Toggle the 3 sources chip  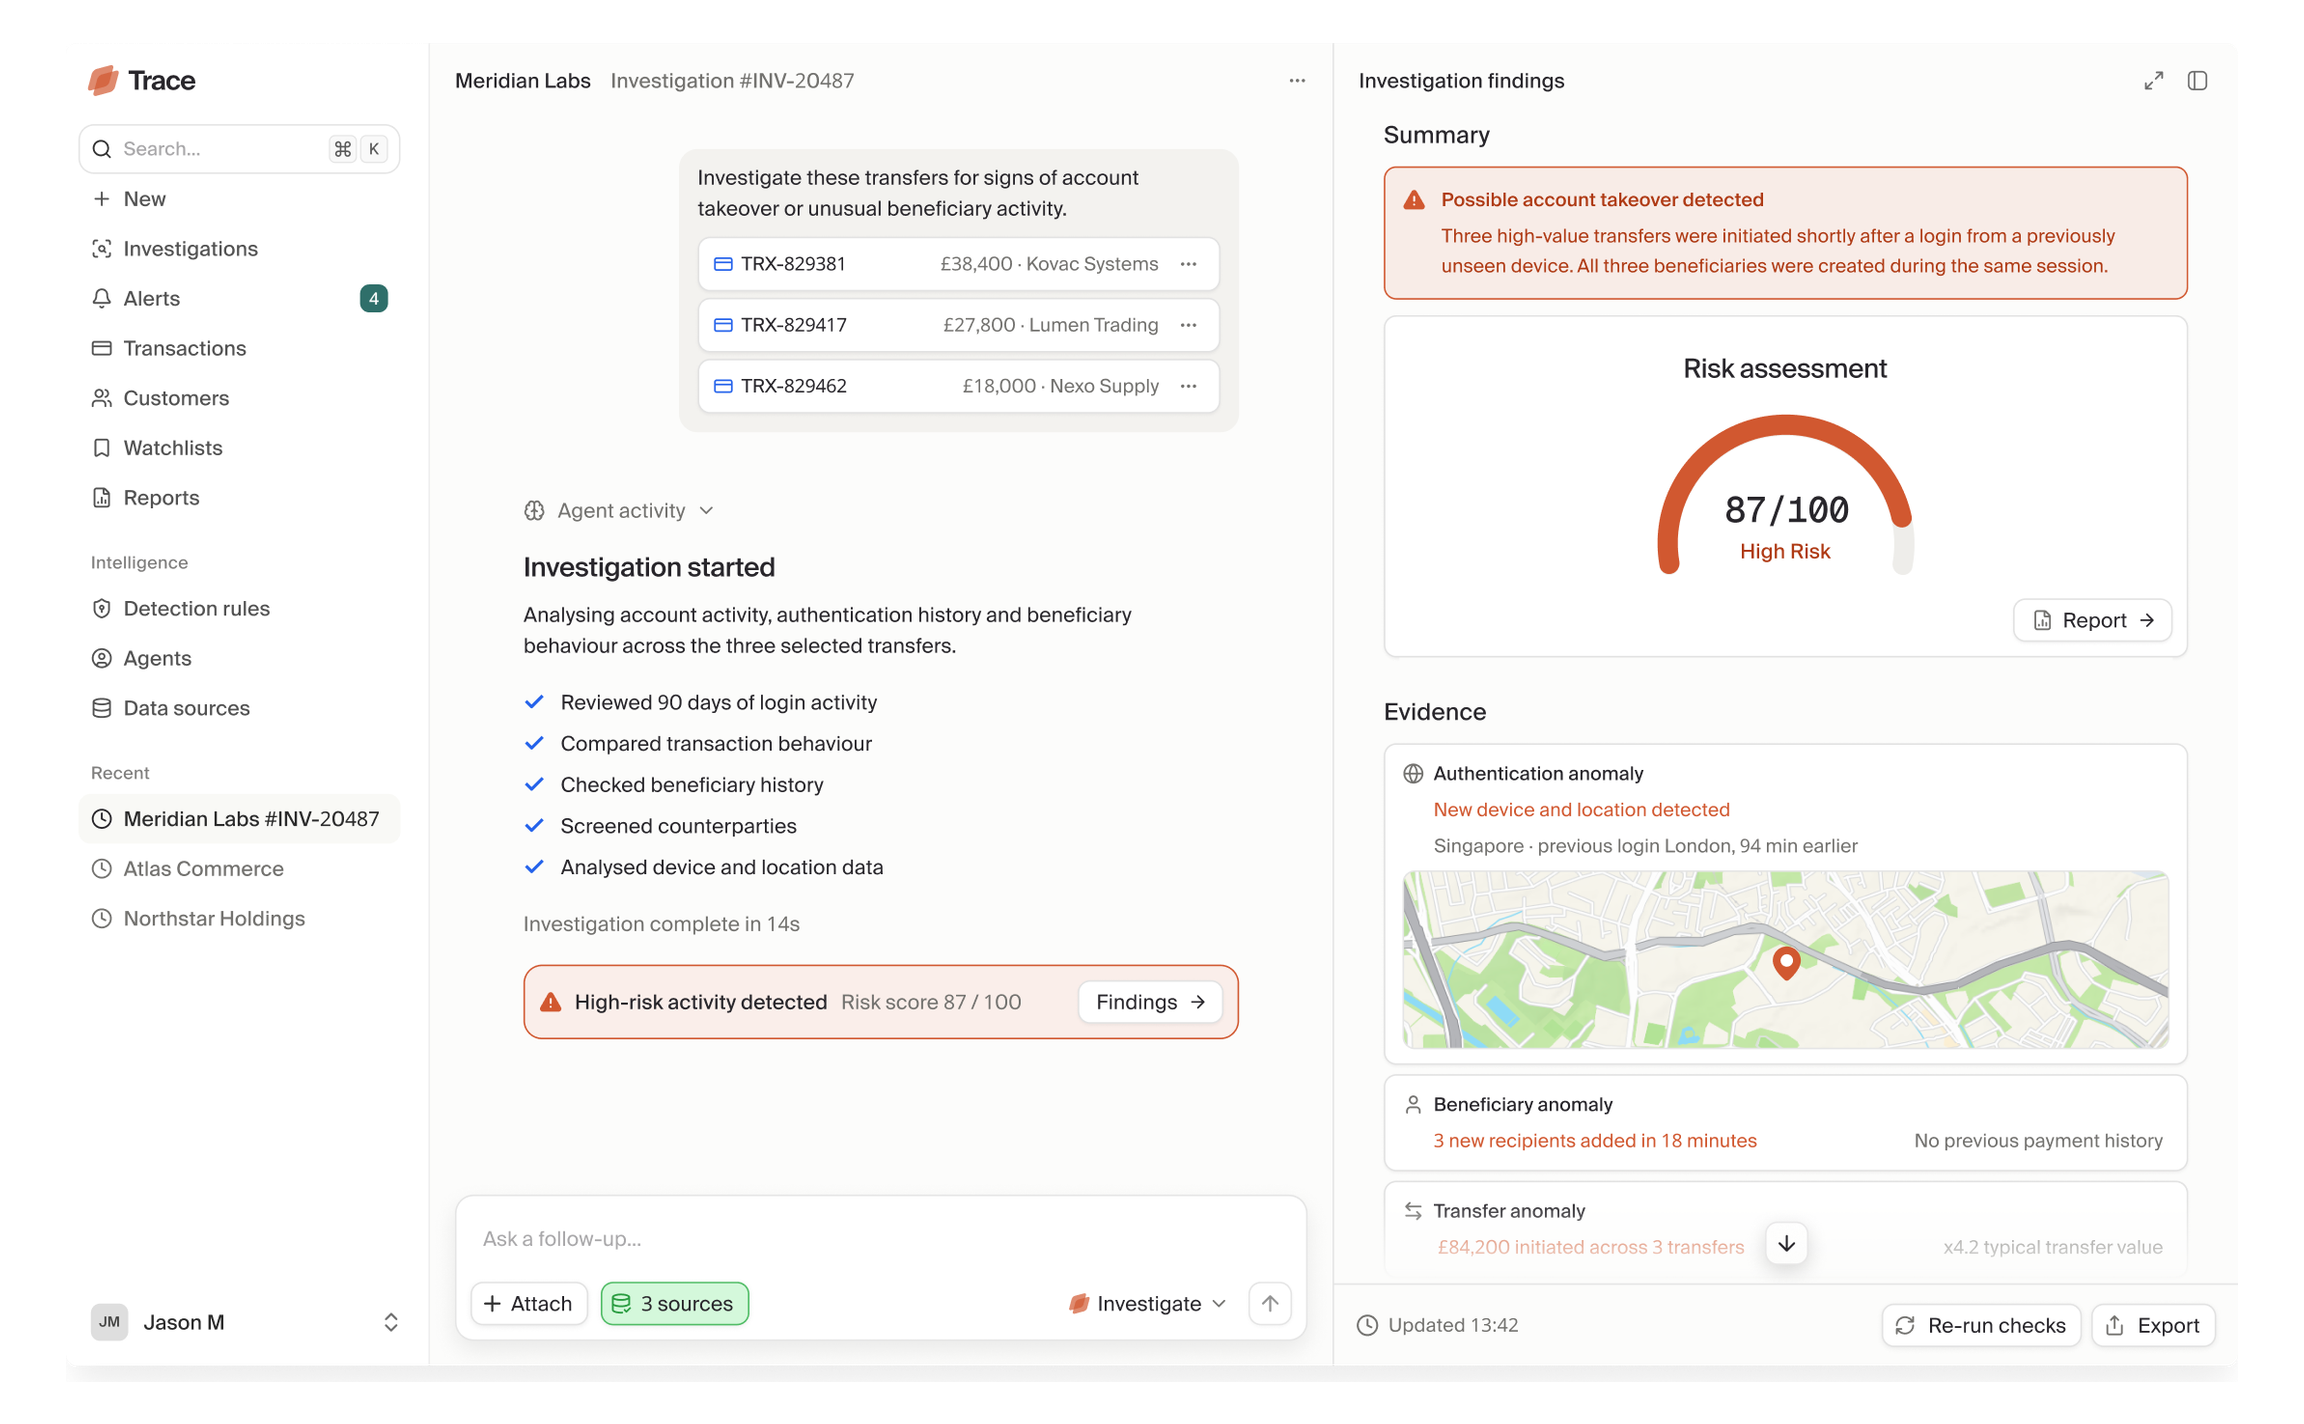click(674, 1303)
